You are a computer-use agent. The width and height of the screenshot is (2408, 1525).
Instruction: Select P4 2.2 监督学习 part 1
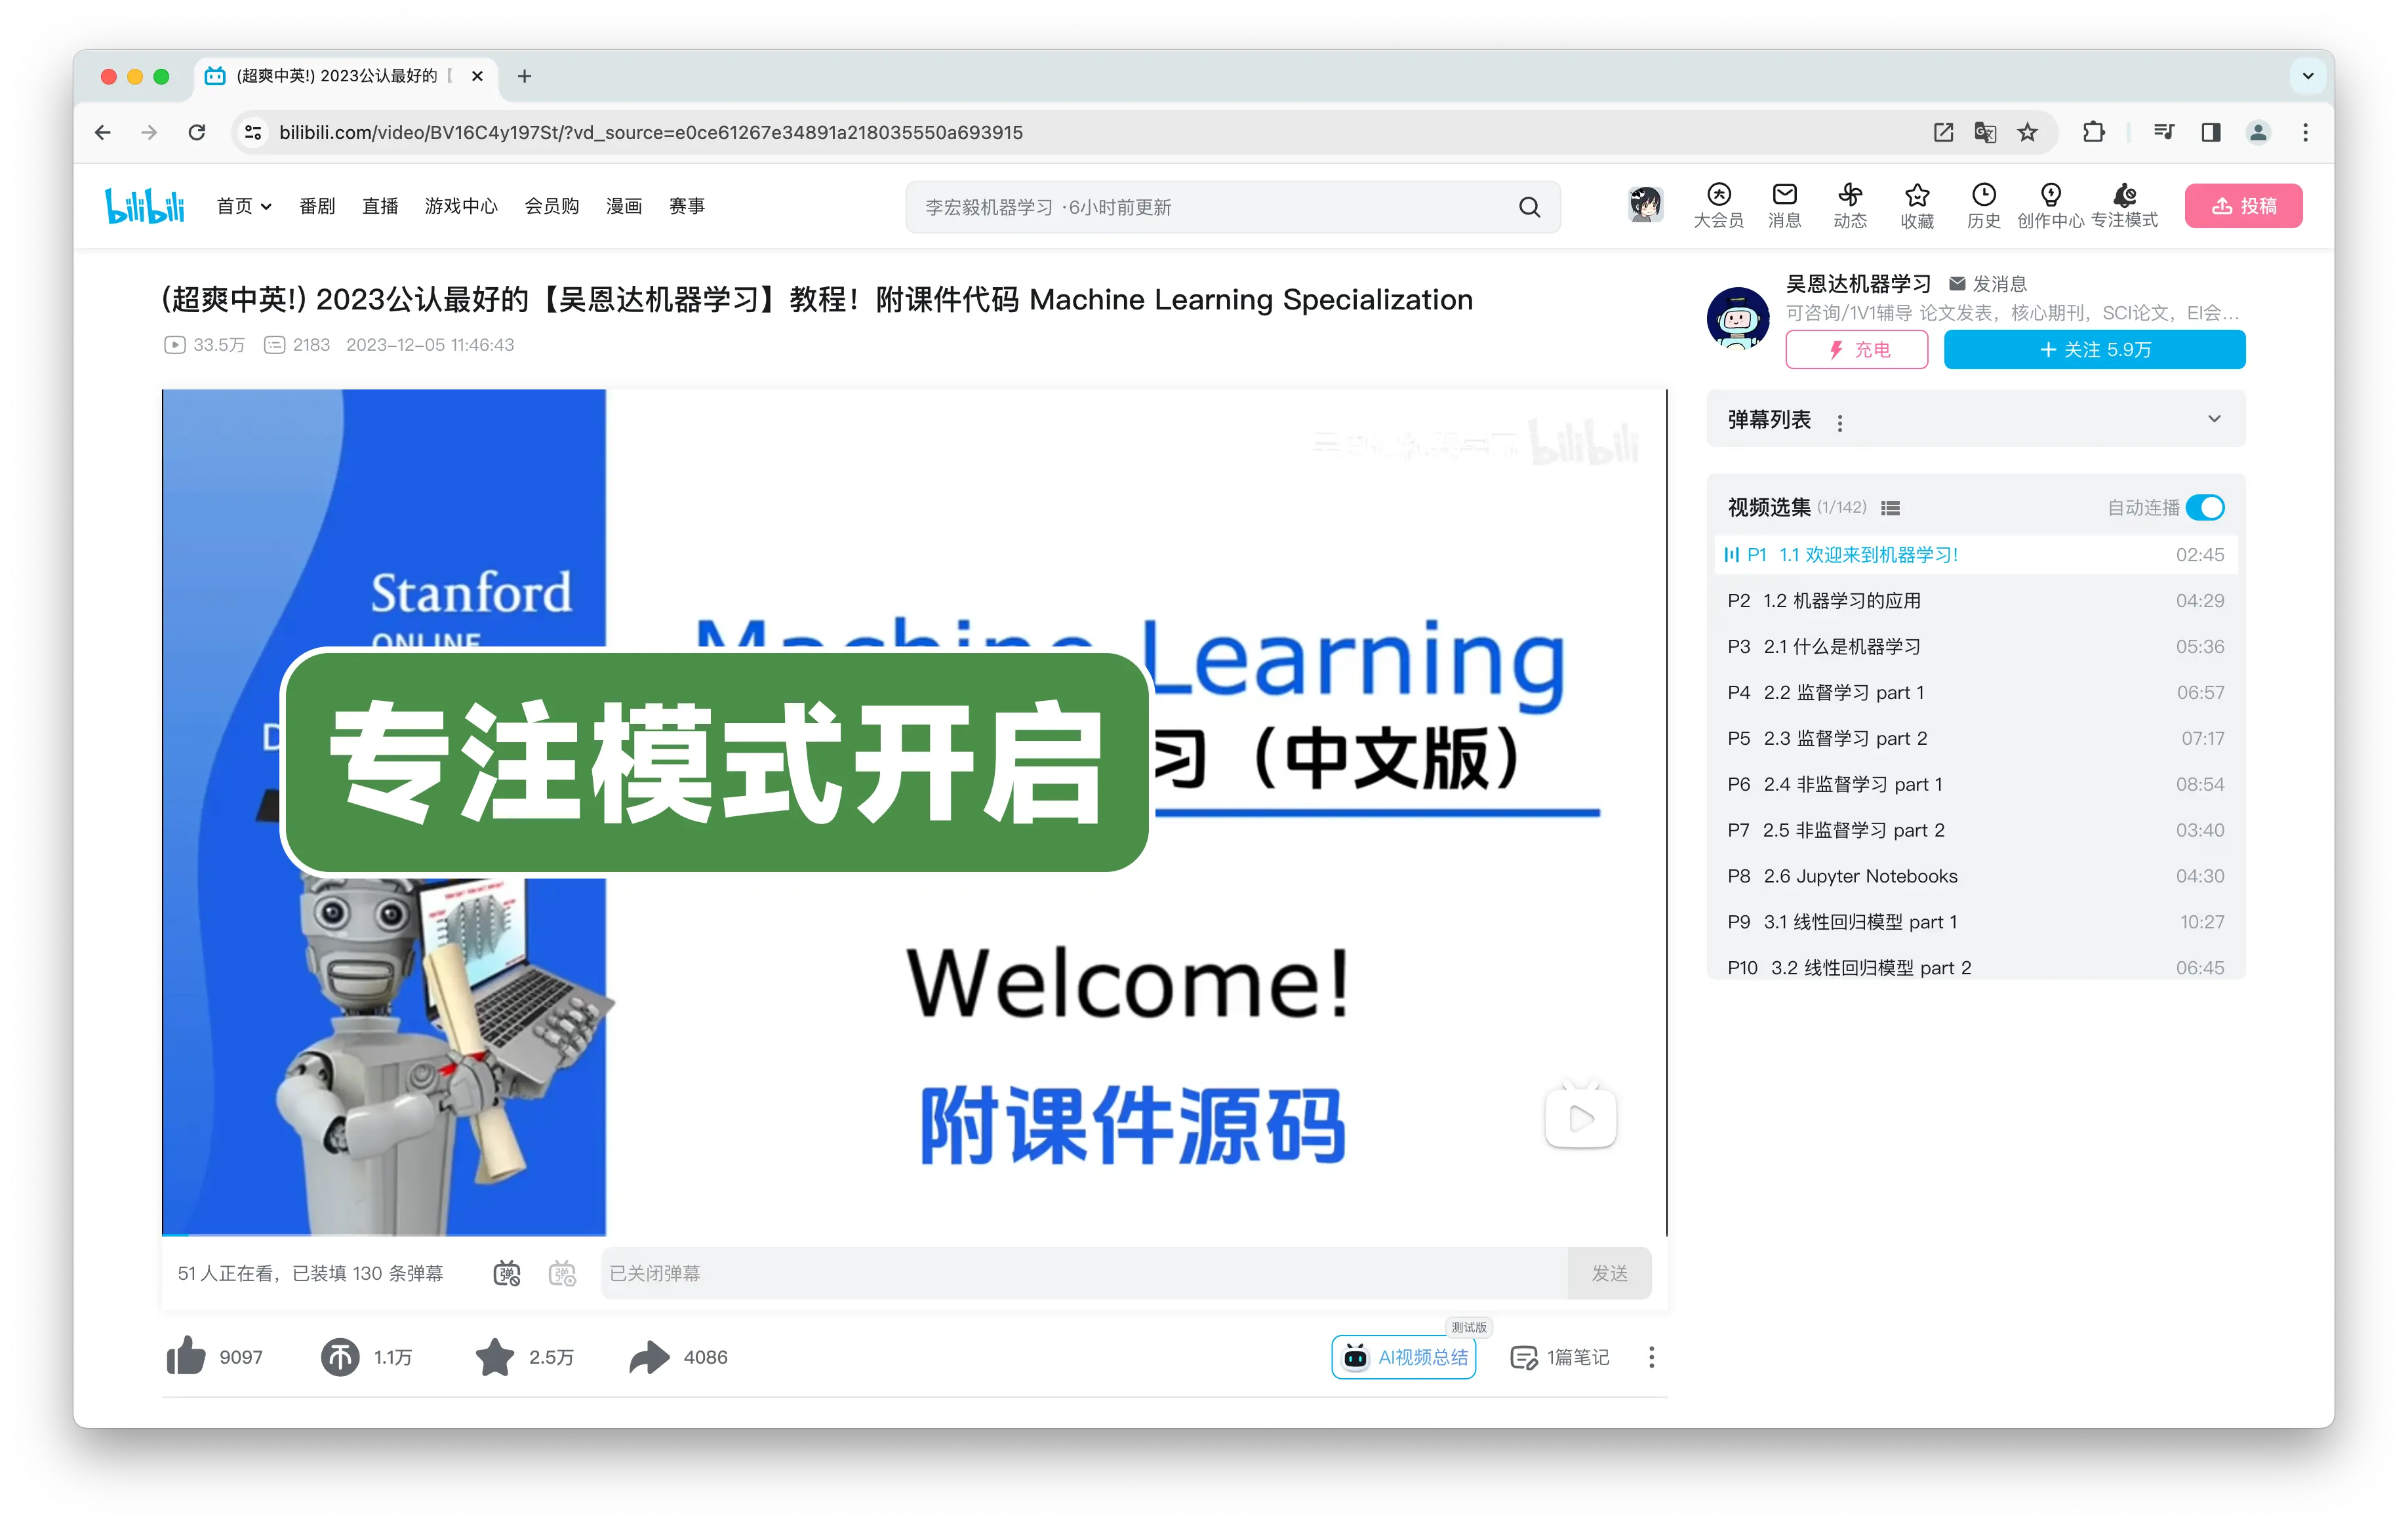(1976, 692)
